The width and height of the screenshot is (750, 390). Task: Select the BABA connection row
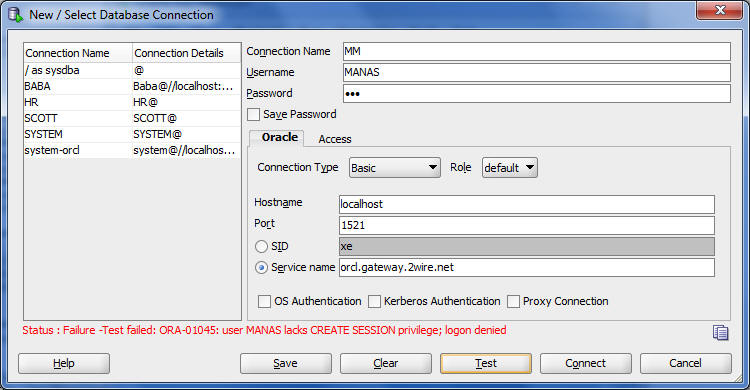132,87
